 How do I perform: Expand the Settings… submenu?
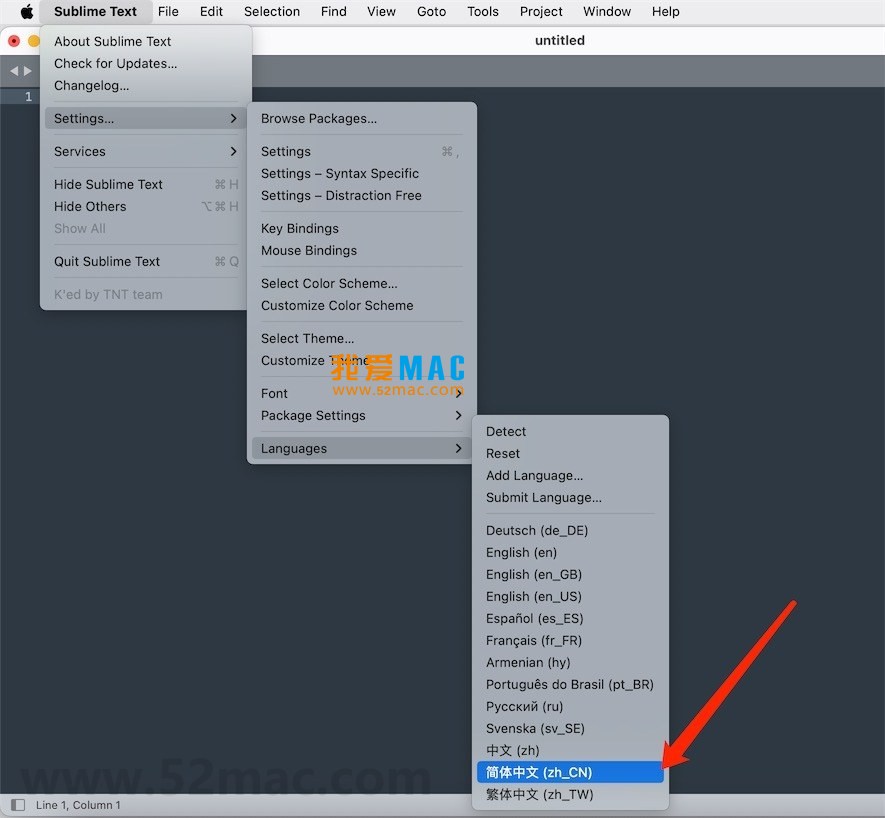[x=146, y=119]
